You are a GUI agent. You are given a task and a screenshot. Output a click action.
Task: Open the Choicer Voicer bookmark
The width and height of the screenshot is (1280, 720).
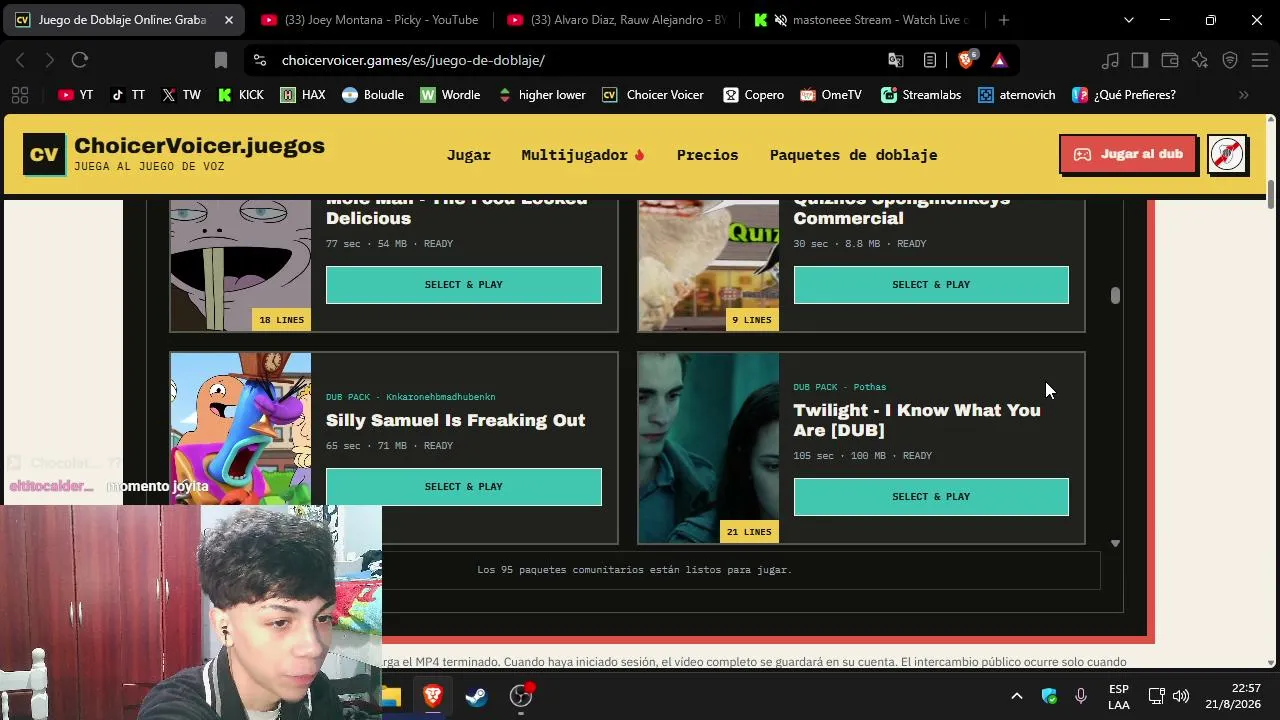click(x=653, y=95)
